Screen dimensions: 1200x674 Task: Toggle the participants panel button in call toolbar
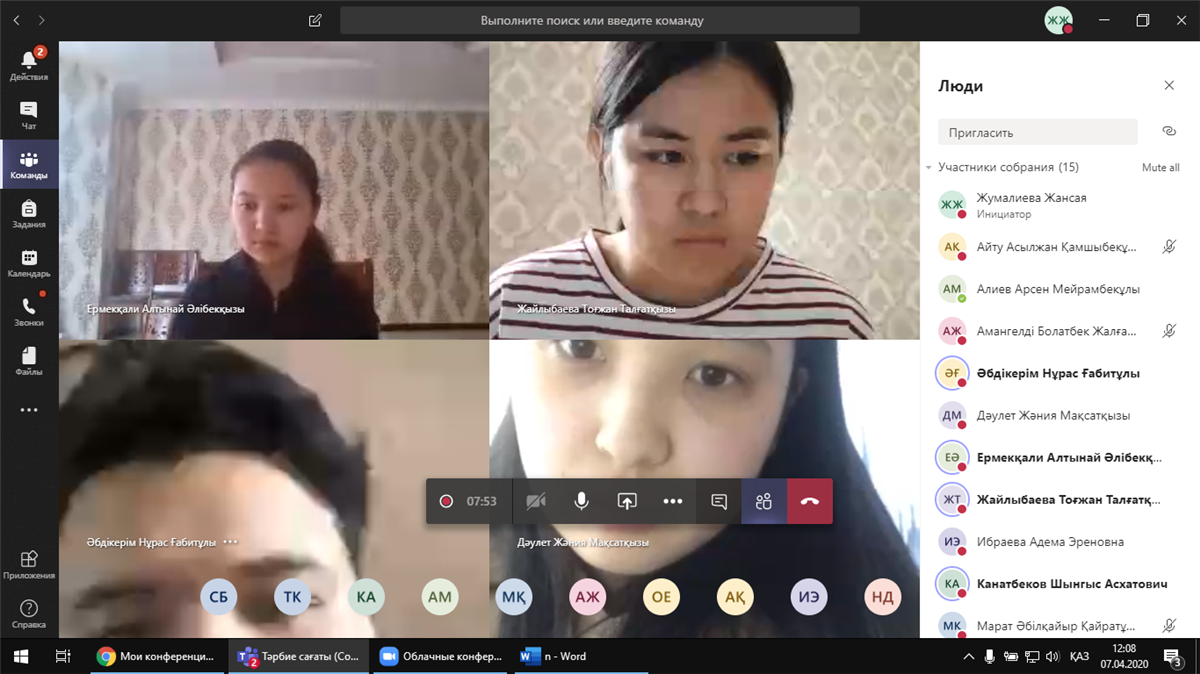(764, 501)
